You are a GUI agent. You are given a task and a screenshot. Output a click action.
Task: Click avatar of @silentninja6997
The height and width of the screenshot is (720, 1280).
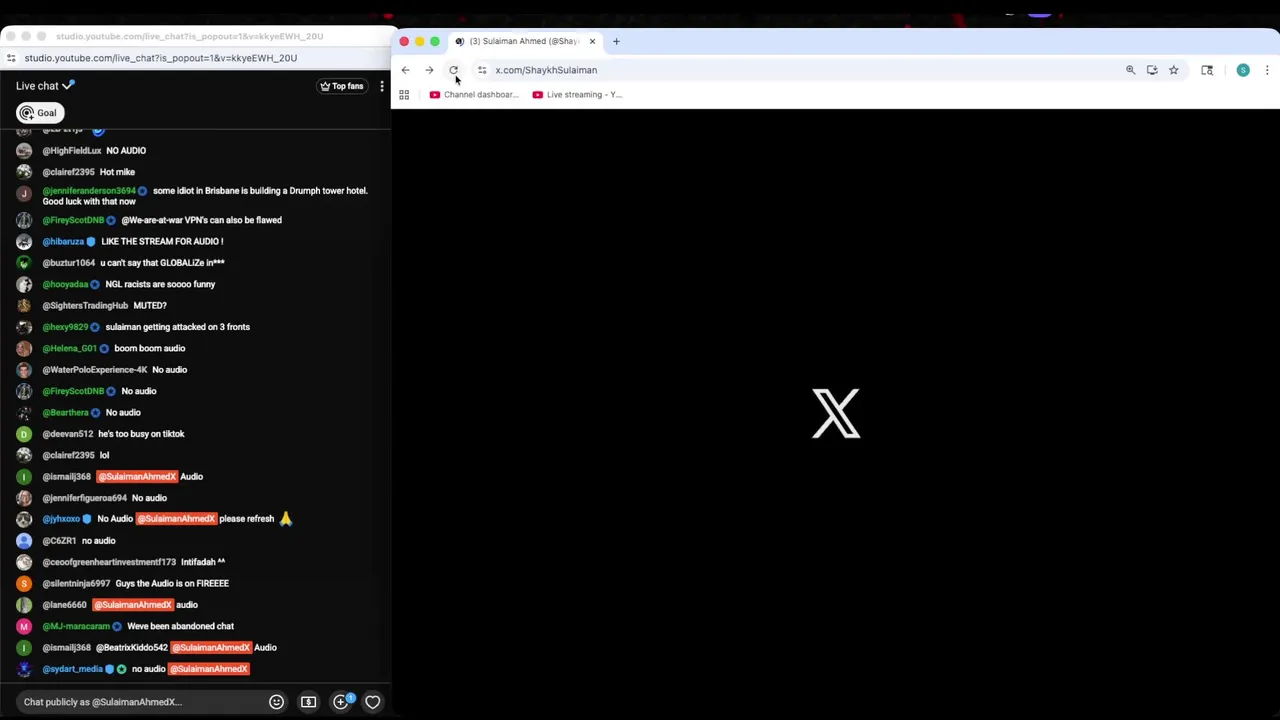pyautogui.click(x=24, y=584)
